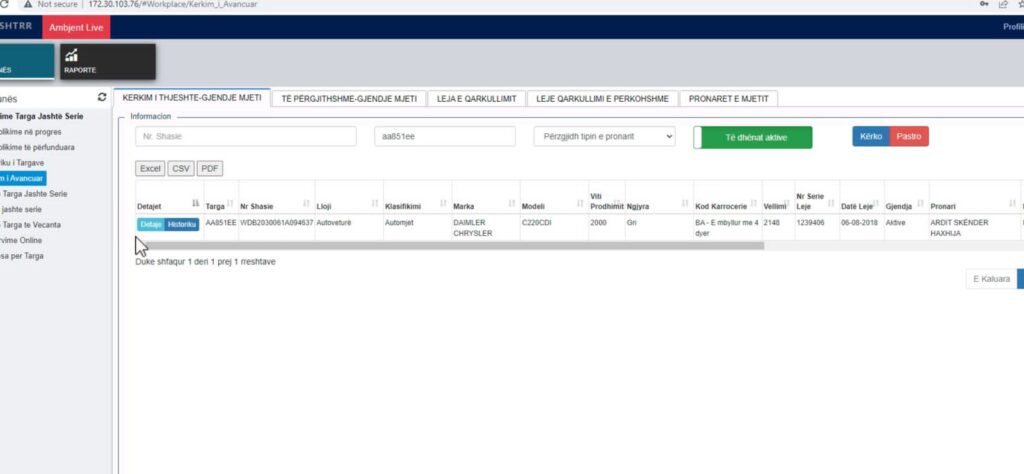Switch to Pronaret e Mjetit tab
The image size is (1024, 474).
[728, 98]
